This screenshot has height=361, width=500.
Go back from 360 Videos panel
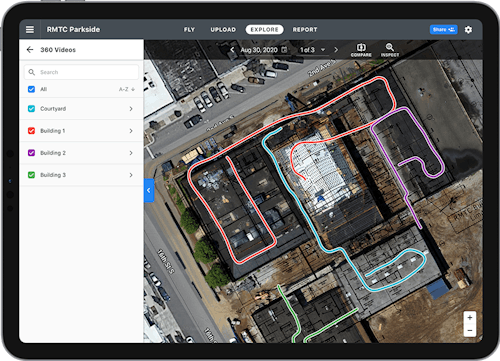click(x=30, y=50)
